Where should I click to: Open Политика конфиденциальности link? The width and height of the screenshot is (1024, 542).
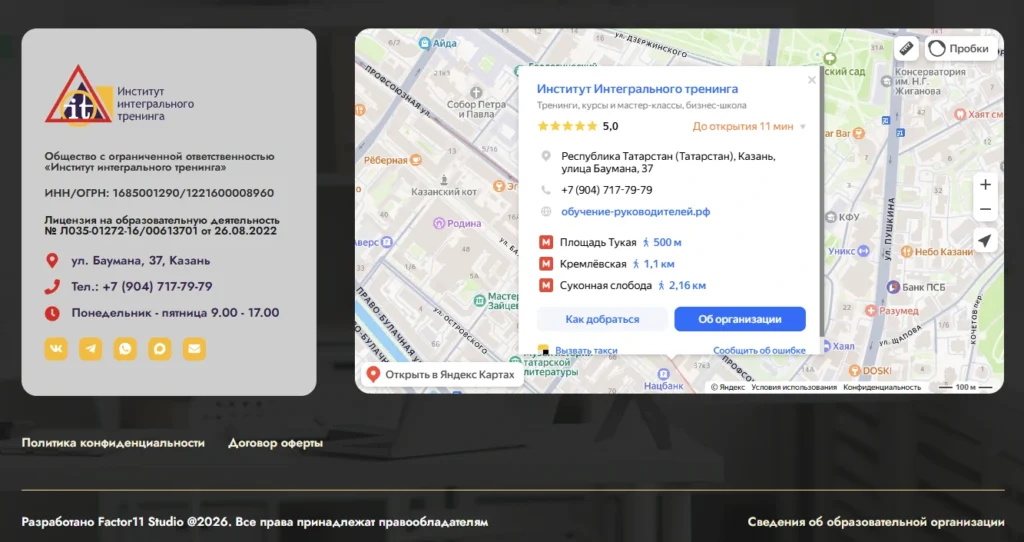[113, 443]
